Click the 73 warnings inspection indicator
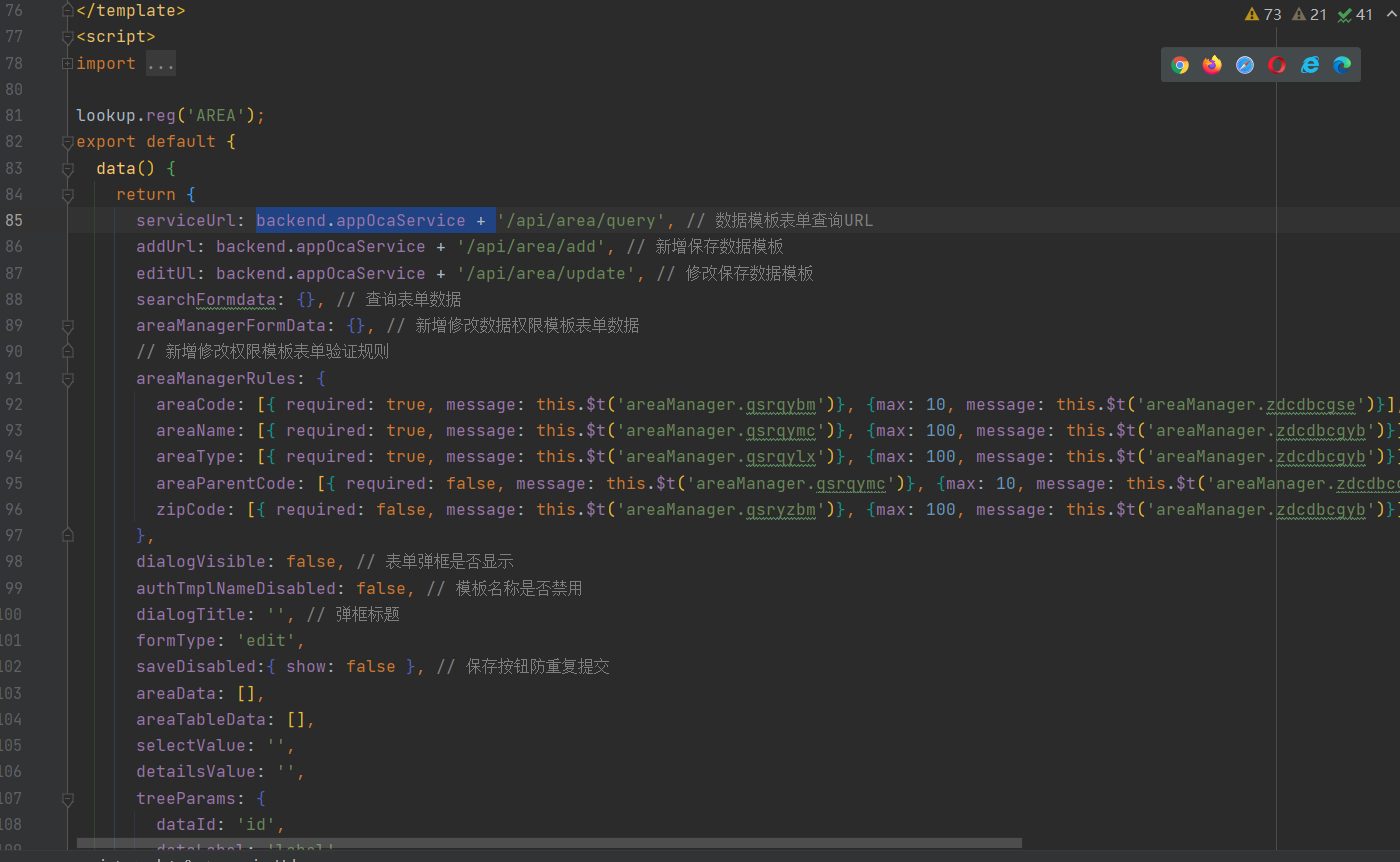Viewport: 1400px width, 862px height. [1263, 14]
